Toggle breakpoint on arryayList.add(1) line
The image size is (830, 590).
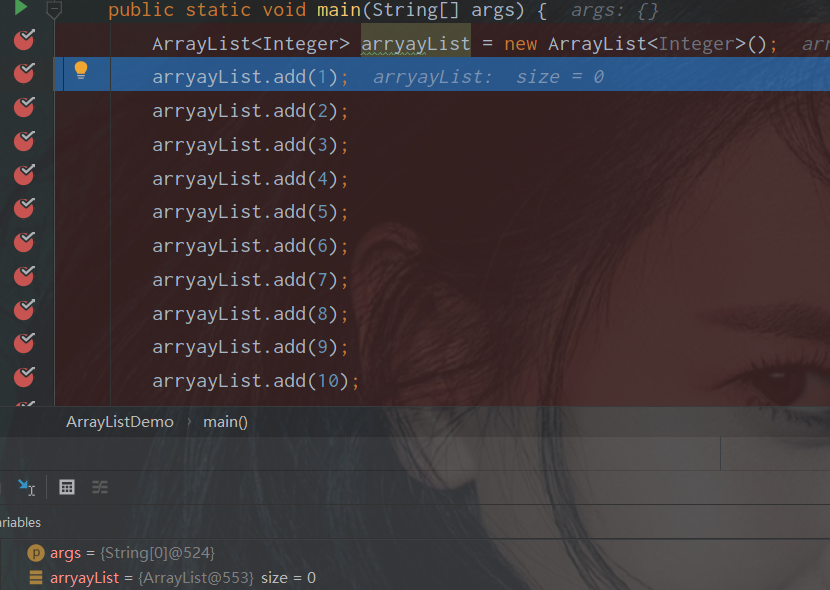pyautogui.click(x=24, y=73)
